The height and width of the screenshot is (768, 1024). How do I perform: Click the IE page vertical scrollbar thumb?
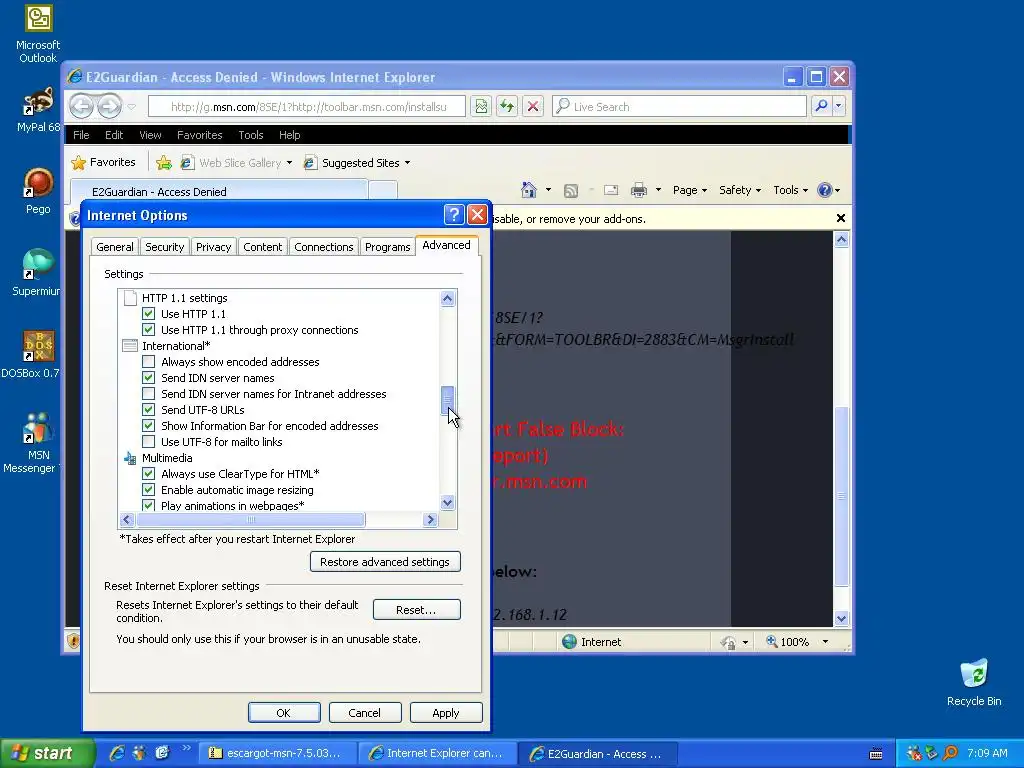point(842,496)
